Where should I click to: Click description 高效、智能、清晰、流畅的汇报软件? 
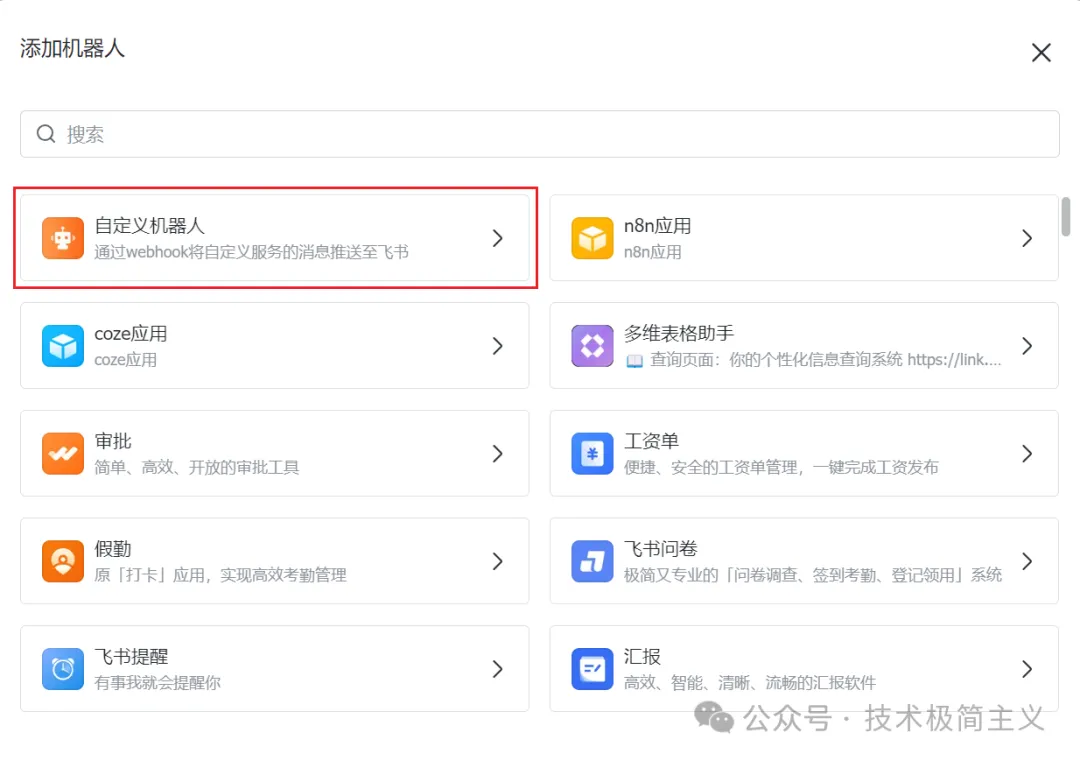750,682
